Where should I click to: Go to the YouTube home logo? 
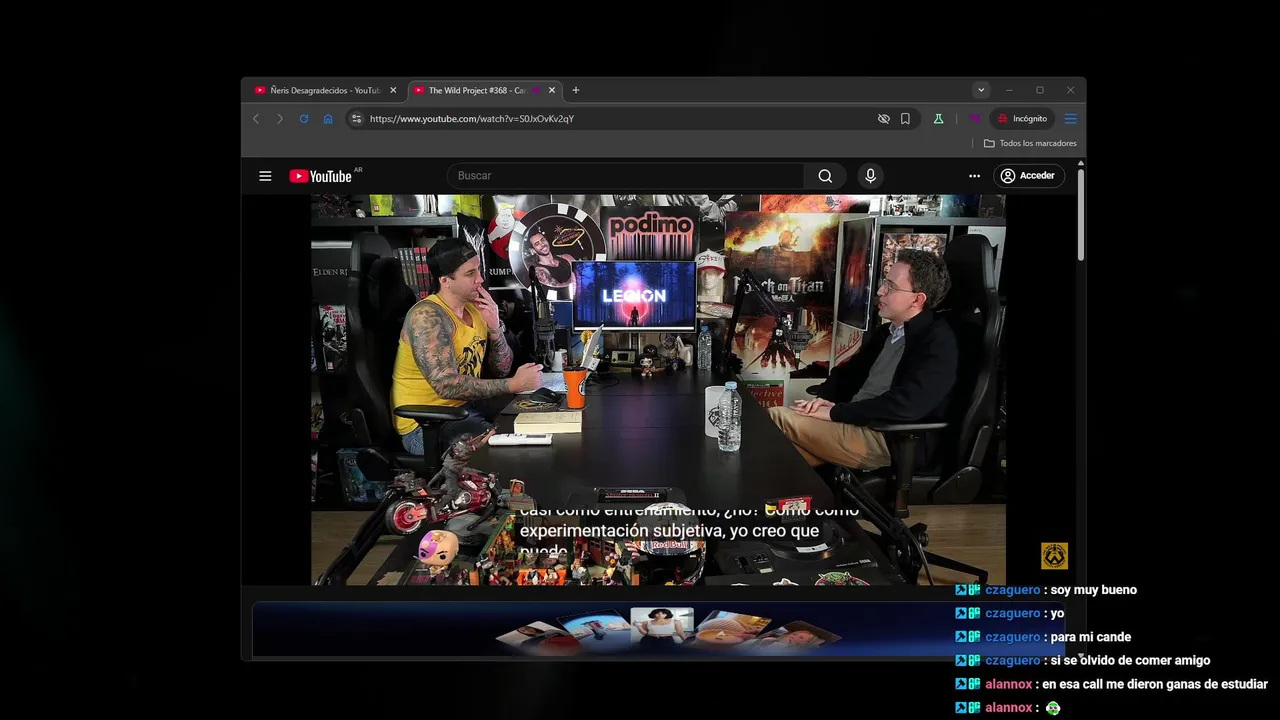coord(321,176)
